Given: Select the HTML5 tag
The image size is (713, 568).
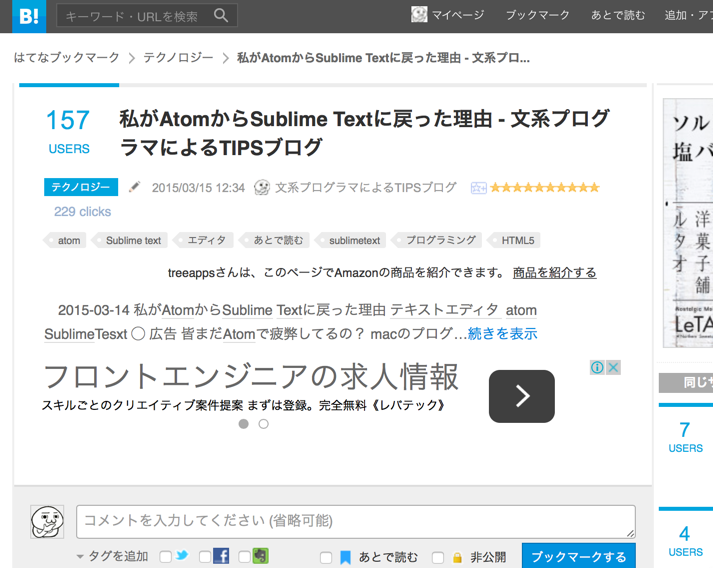Looking at the screenshot, I should (x=514, y=240).
